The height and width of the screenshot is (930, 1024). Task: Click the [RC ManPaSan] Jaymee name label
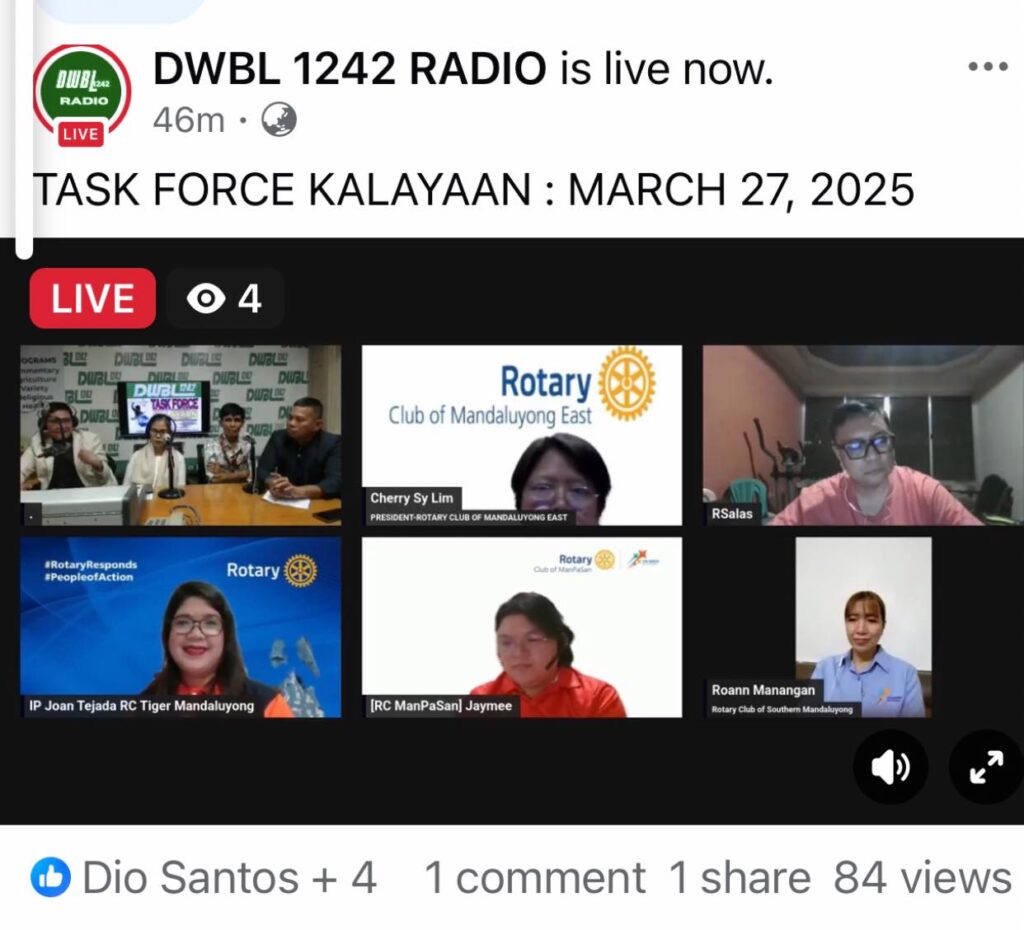pos(441,705)
